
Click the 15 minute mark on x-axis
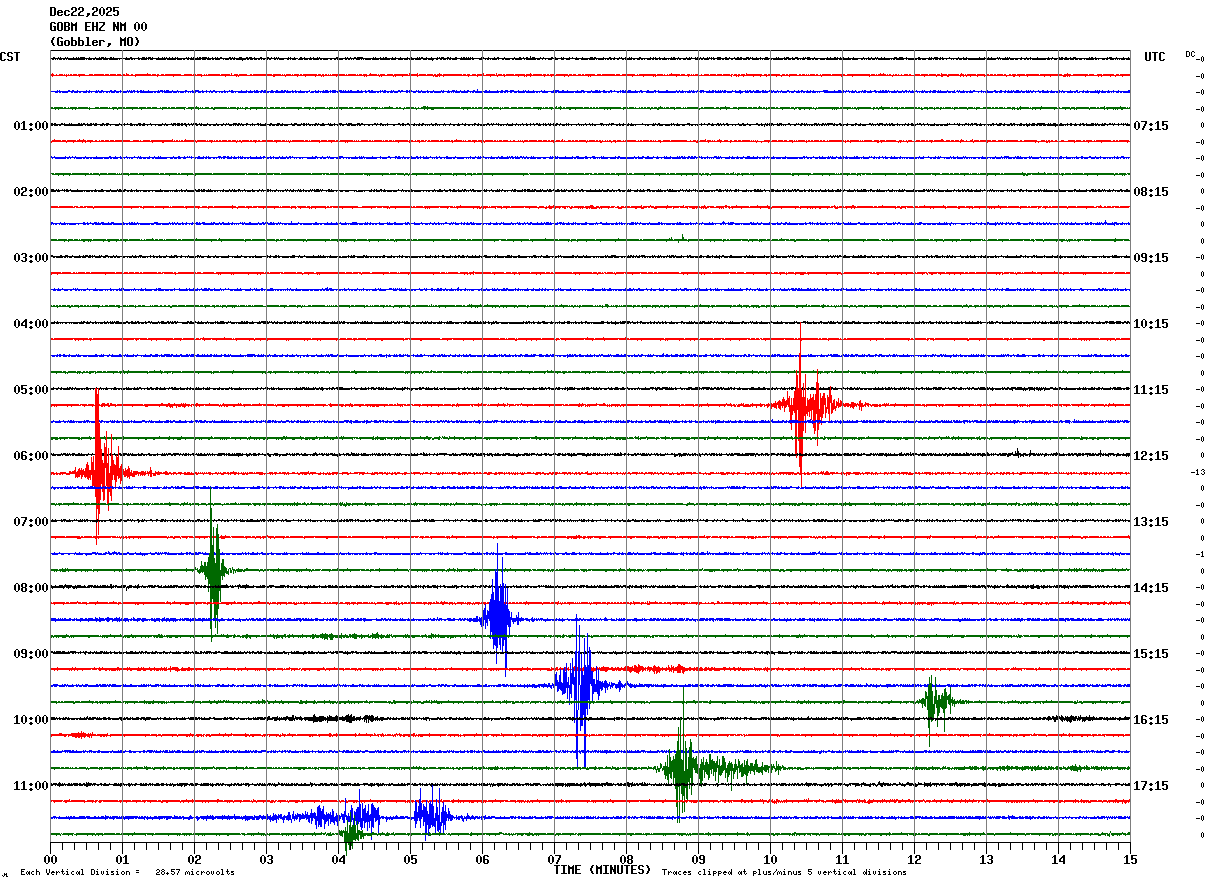(x=1130, y=859)
